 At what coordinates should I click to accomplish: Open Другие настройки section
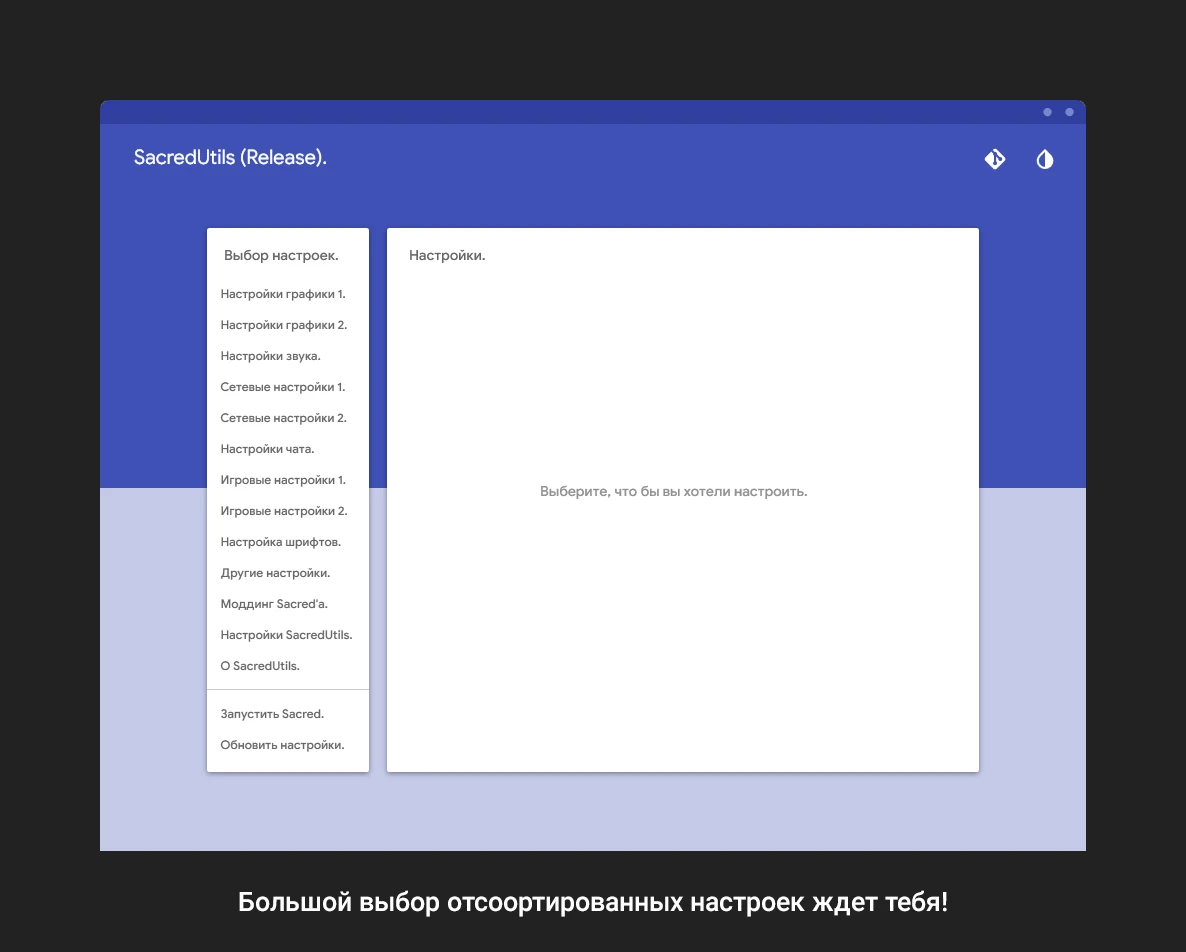274,572
